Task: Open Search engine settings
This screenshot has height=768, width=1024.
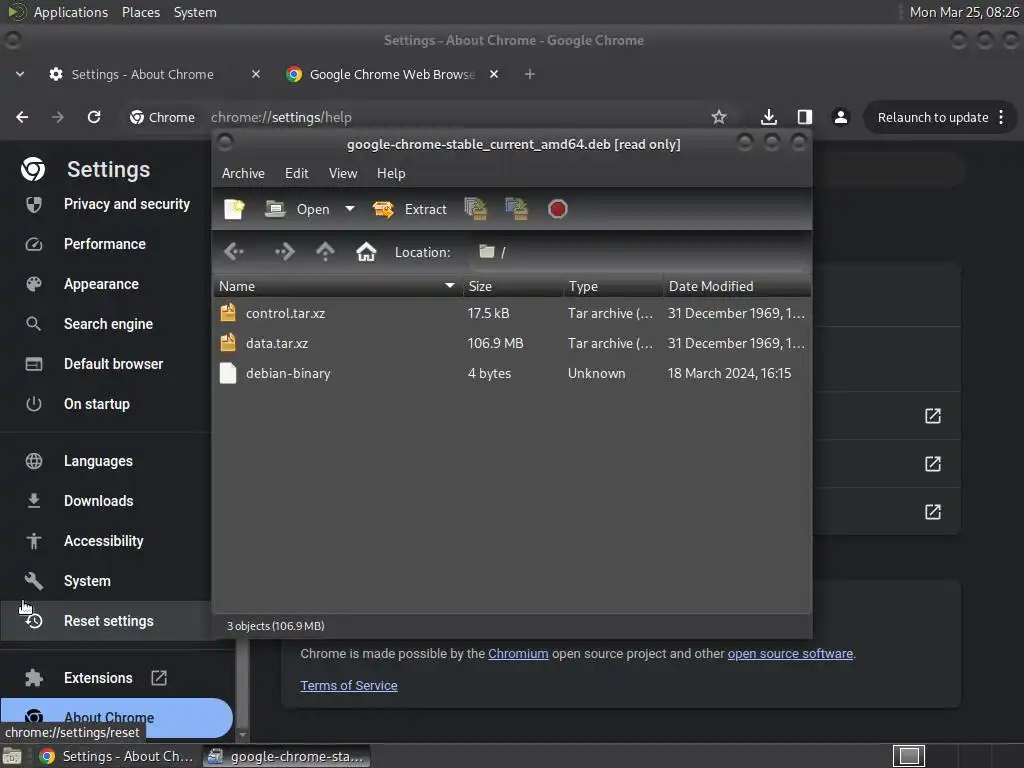Action: tap(108, 324)
